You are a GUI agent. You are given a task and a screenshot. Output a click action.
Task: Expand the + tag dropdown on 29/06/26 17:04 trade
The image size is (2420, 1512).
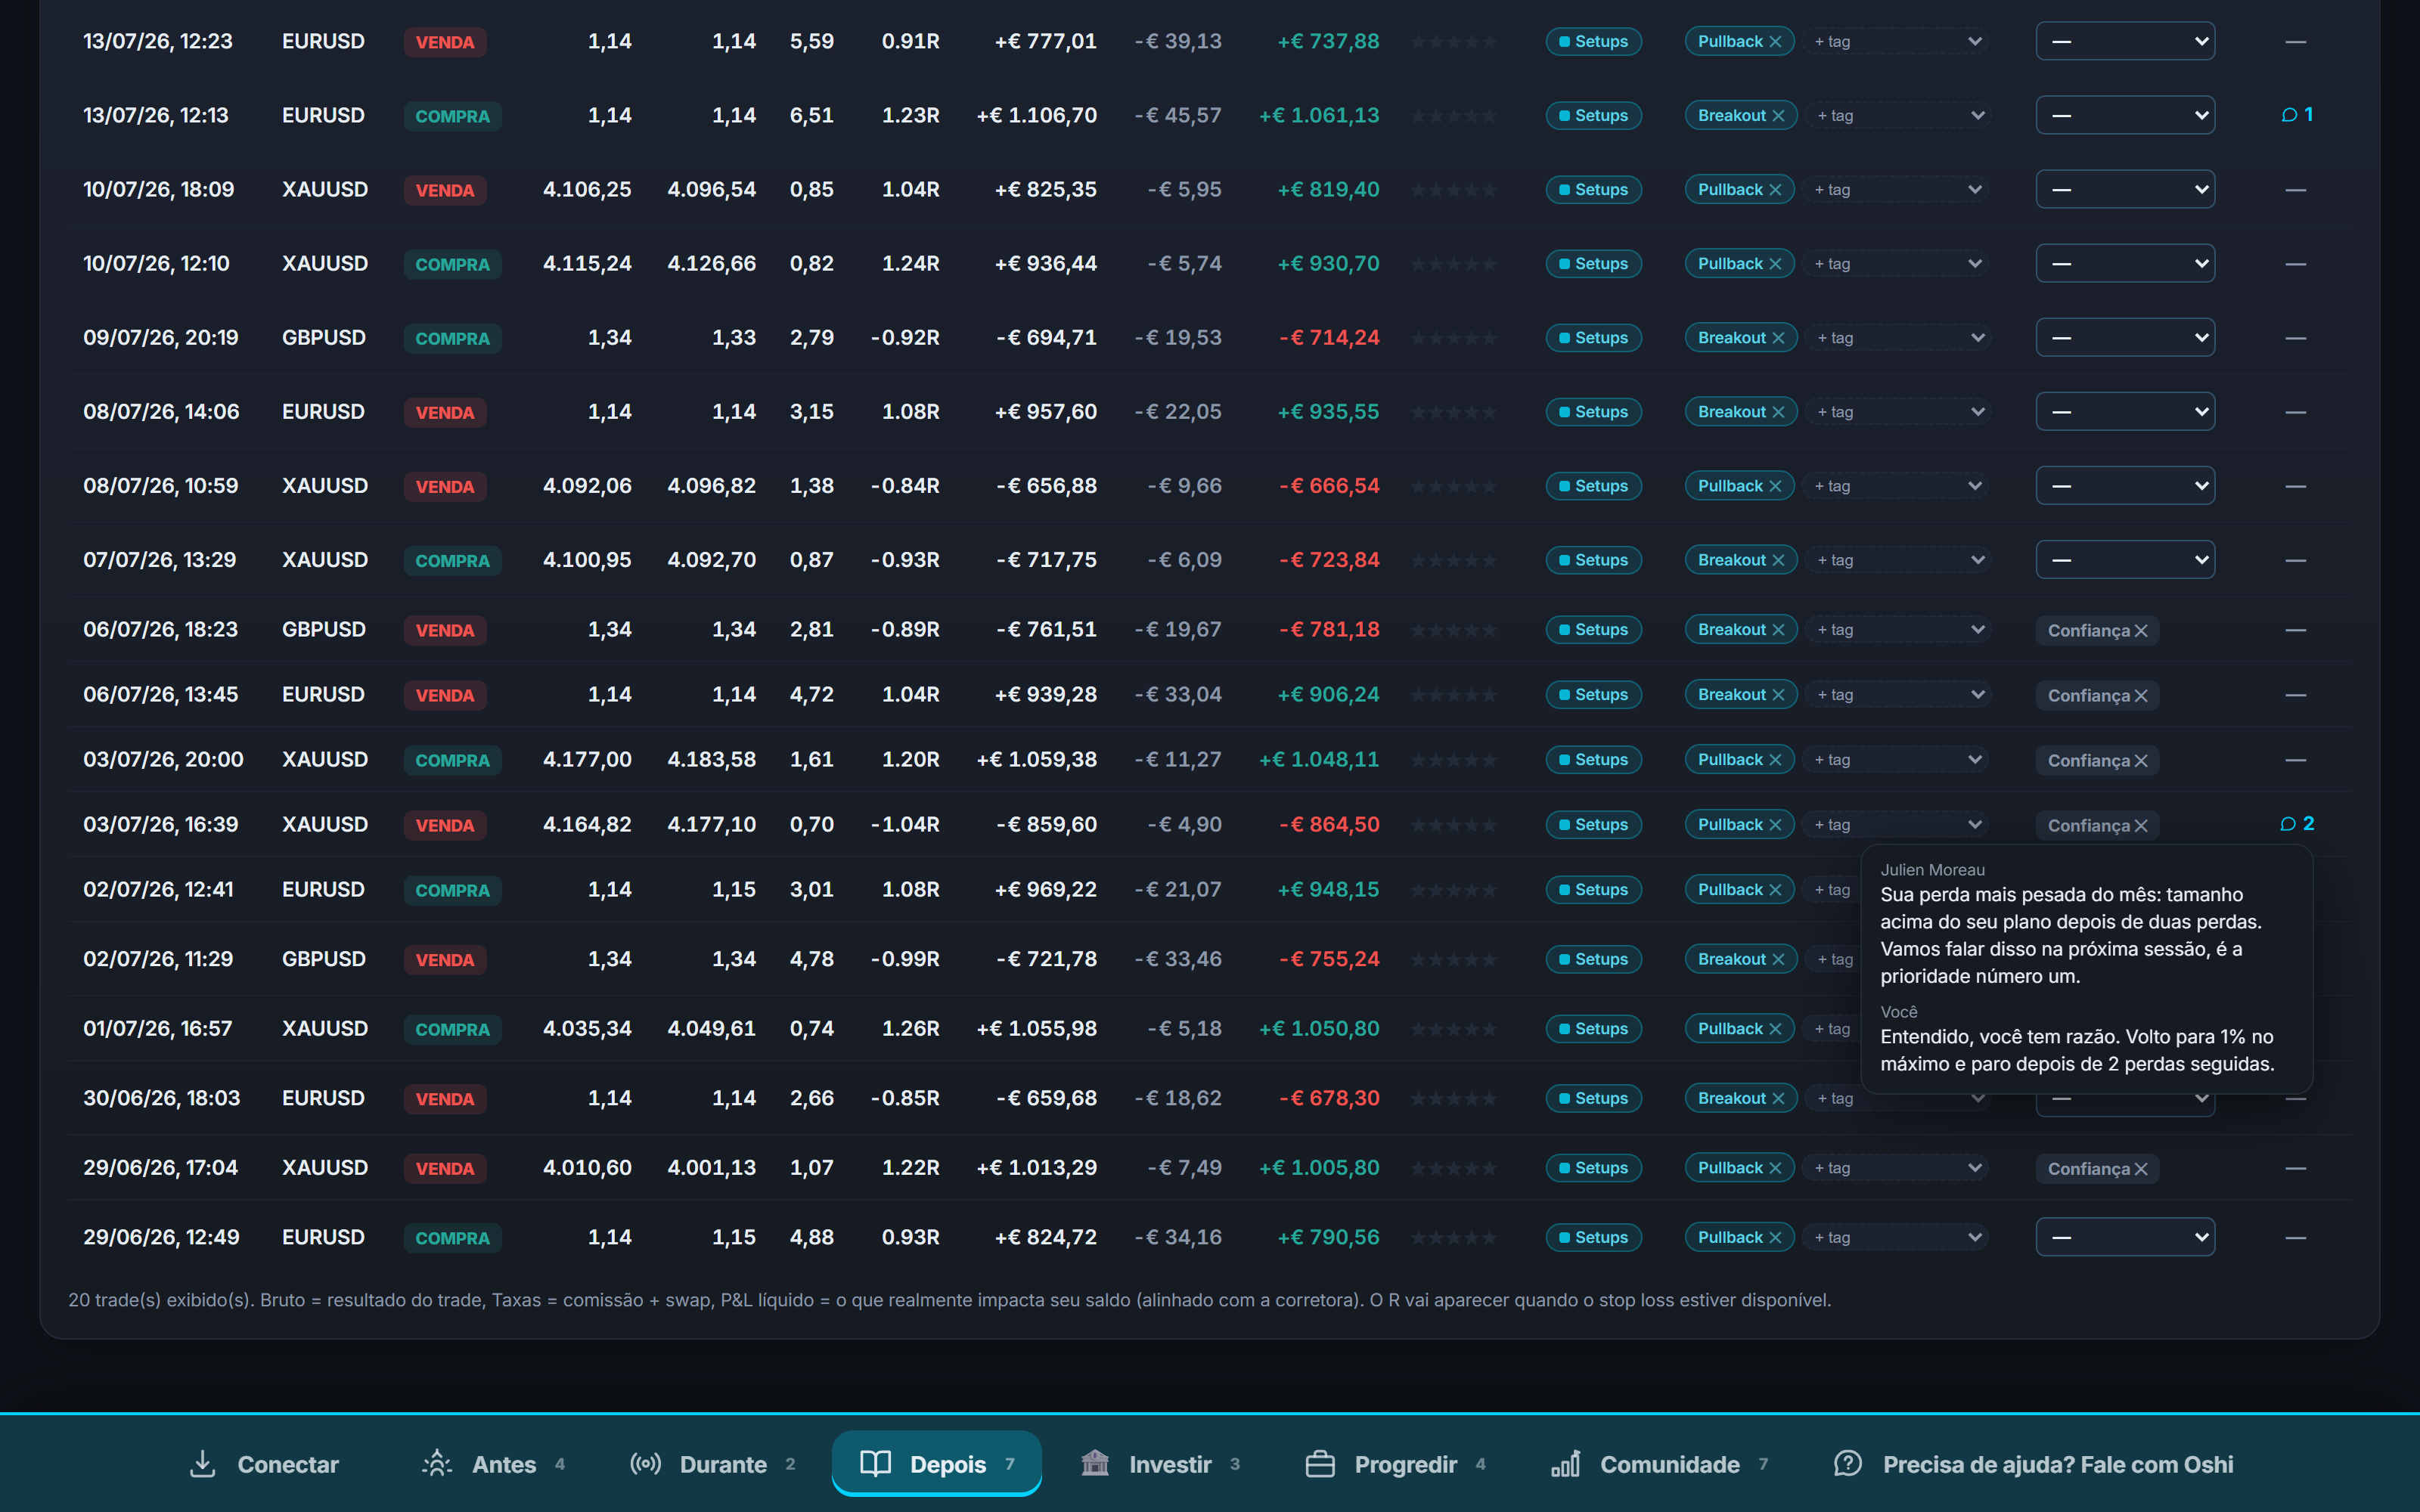pyautogui.click(x=1897, y=1168)
